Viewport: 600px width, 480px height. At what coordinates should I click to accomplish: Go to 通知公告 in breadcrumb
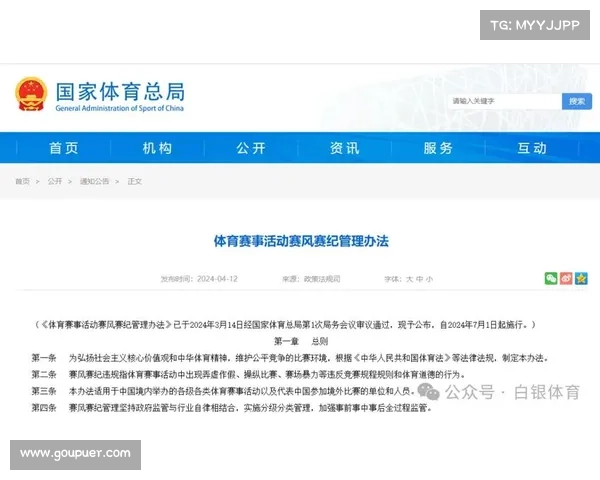pos(95,181)
